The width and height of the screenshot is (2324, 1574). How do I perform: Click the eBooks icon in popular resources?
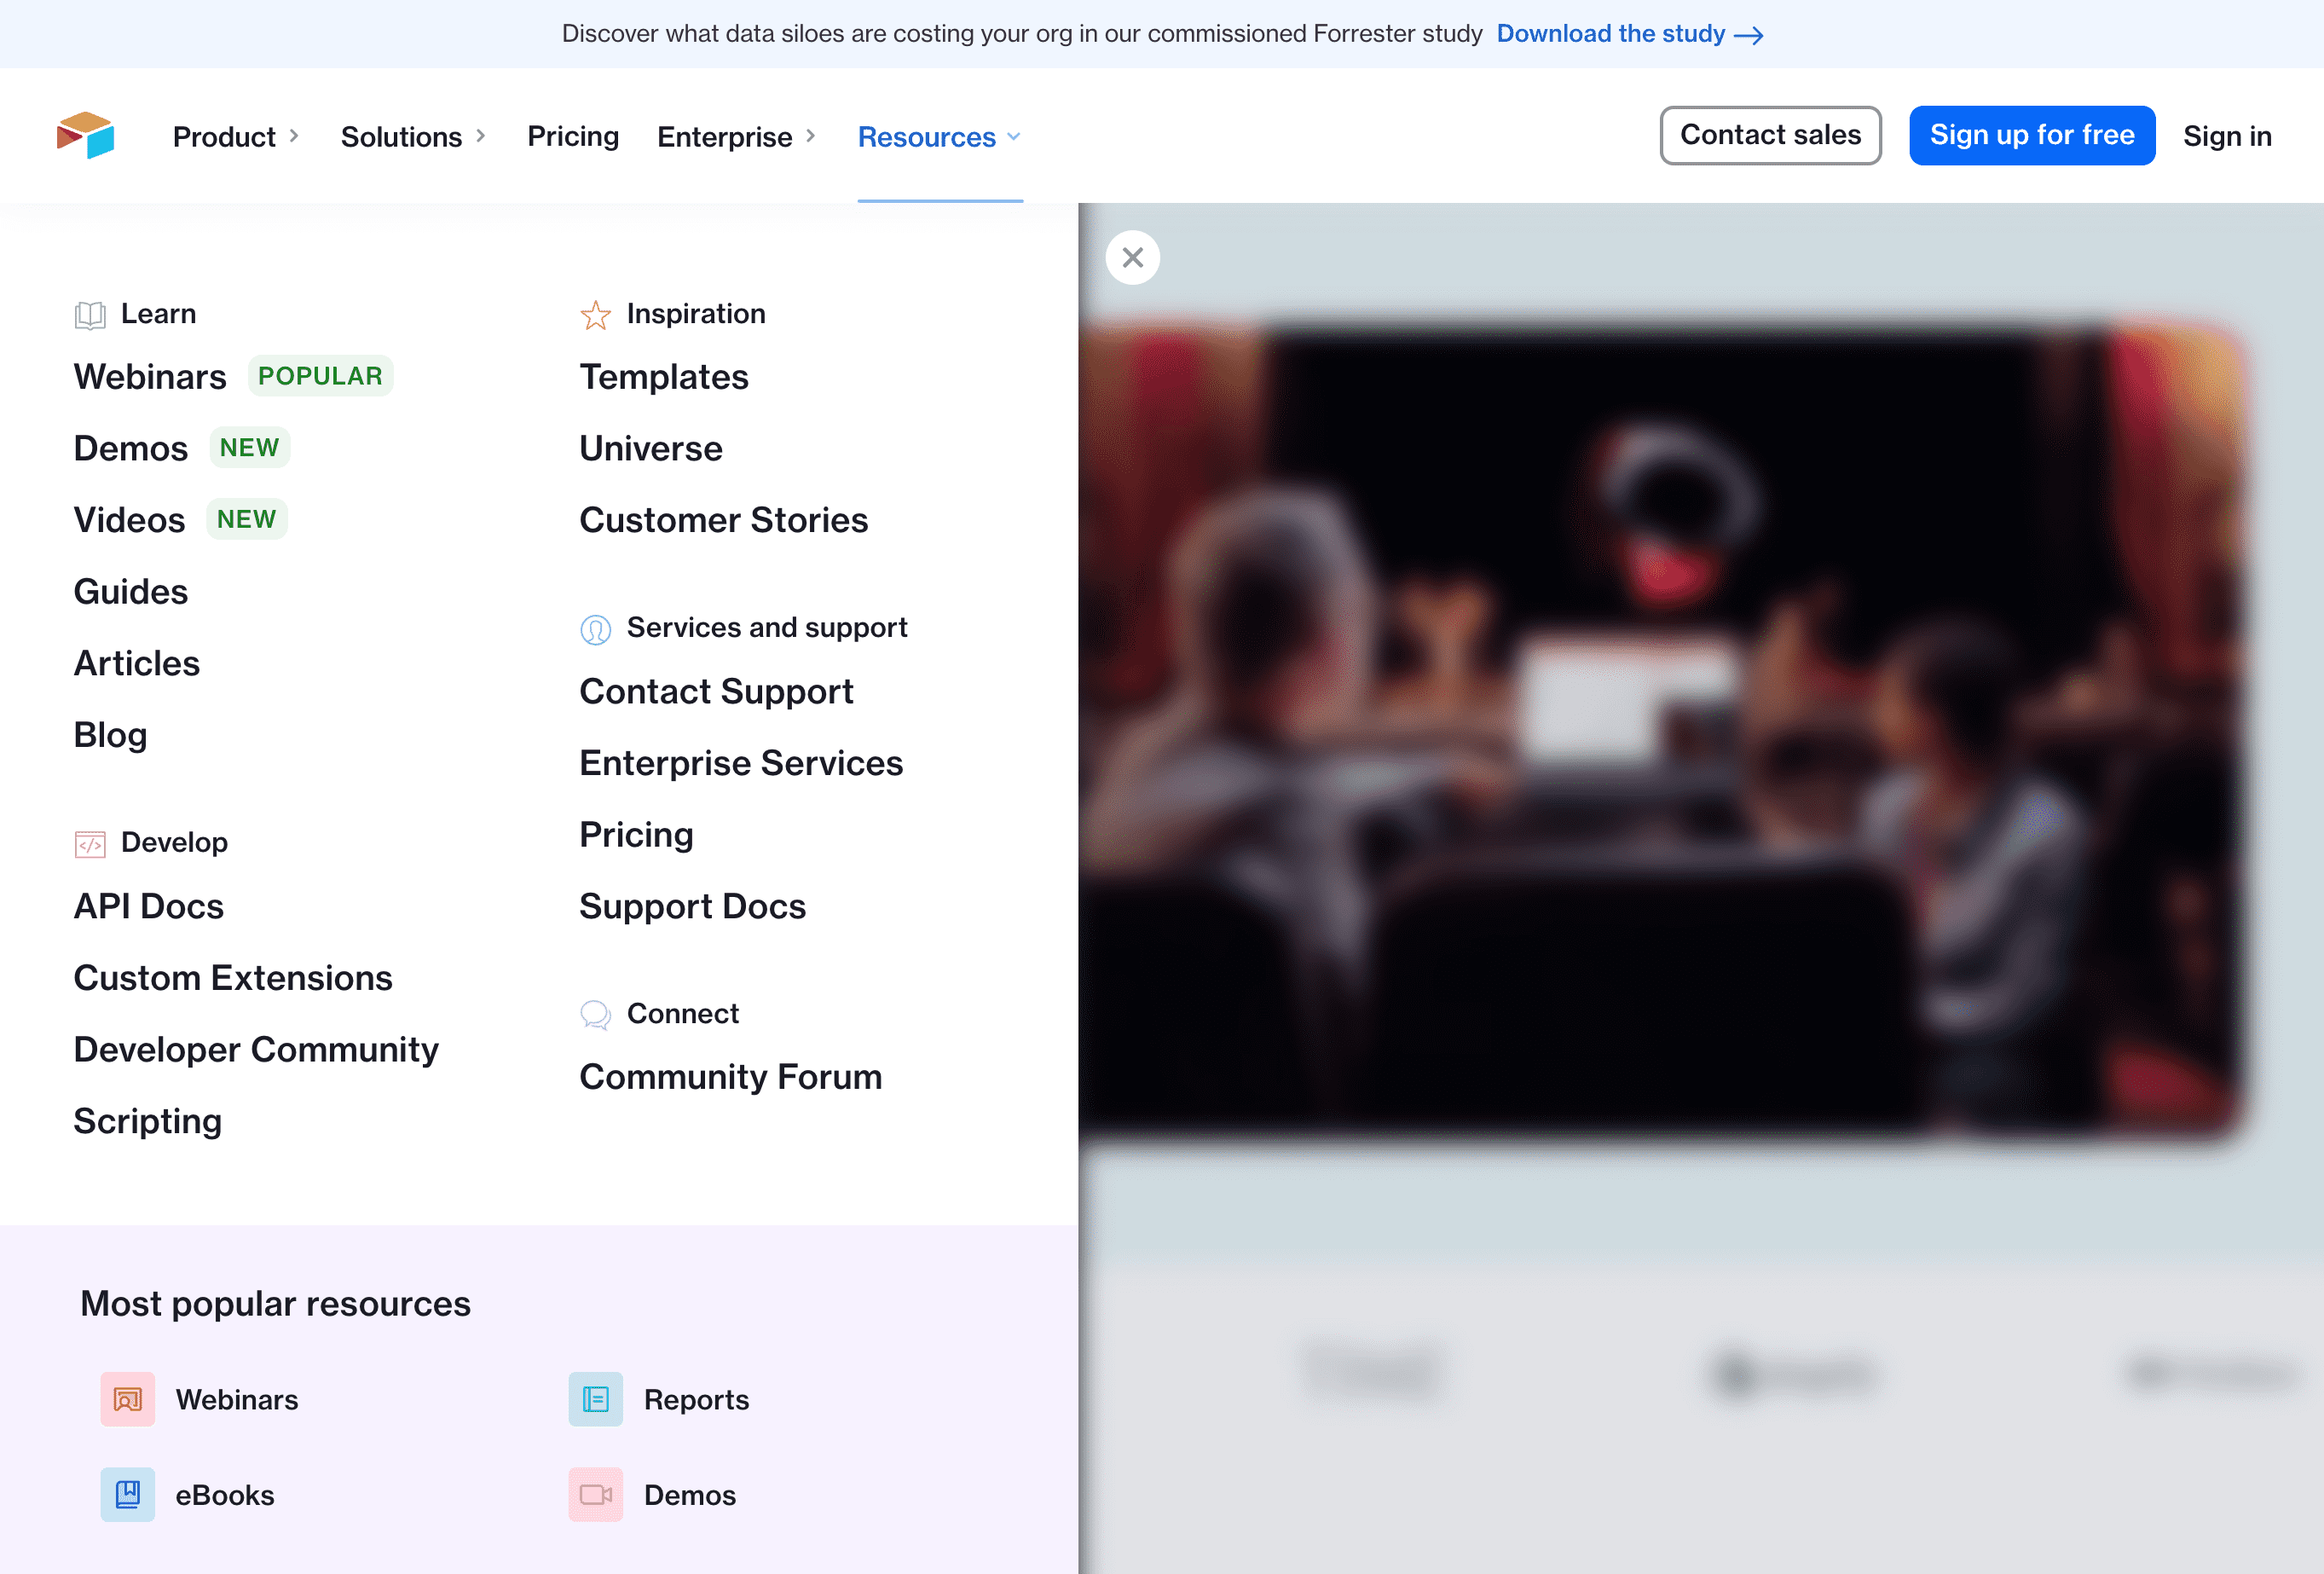coord(127,1494)
